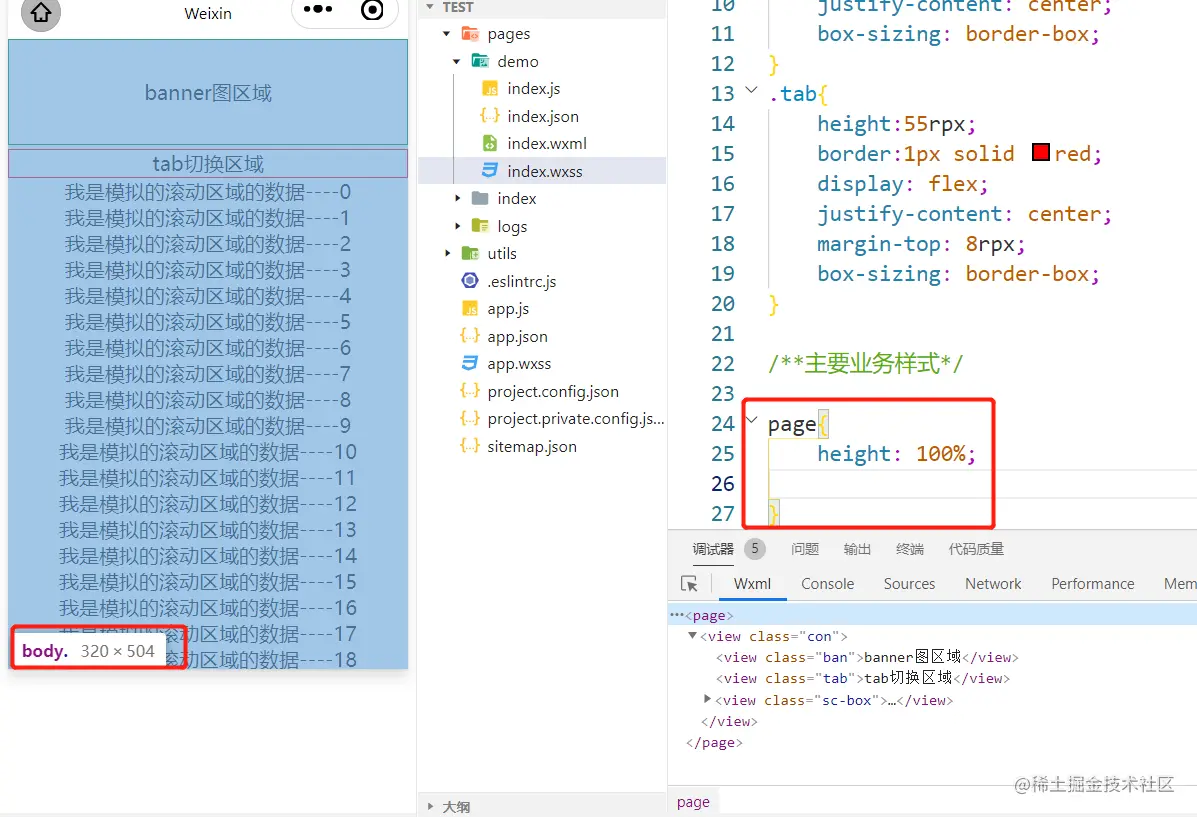Click the .eslintrc.js file icon

(470, 281)
